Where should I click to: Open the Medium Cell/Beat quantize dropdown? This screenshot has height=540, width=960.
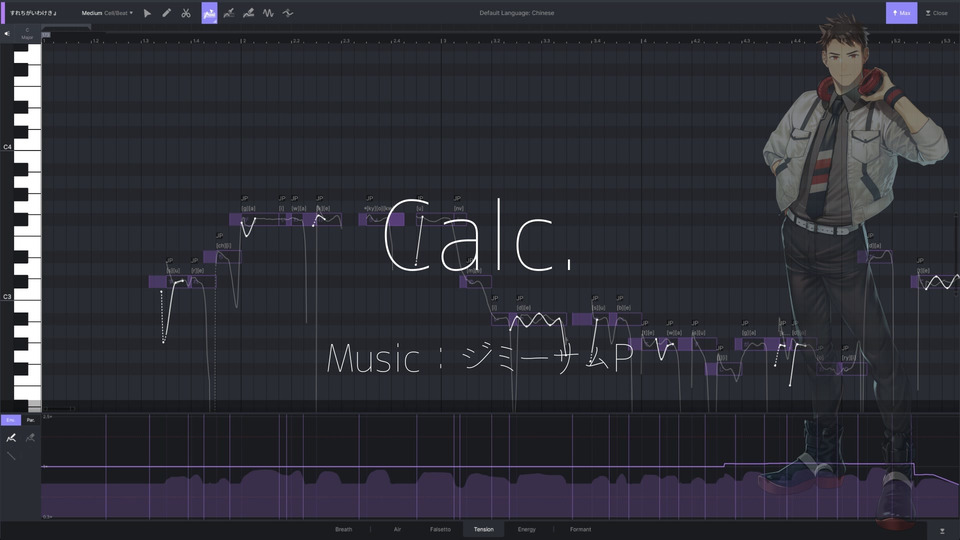coord(107,13)
